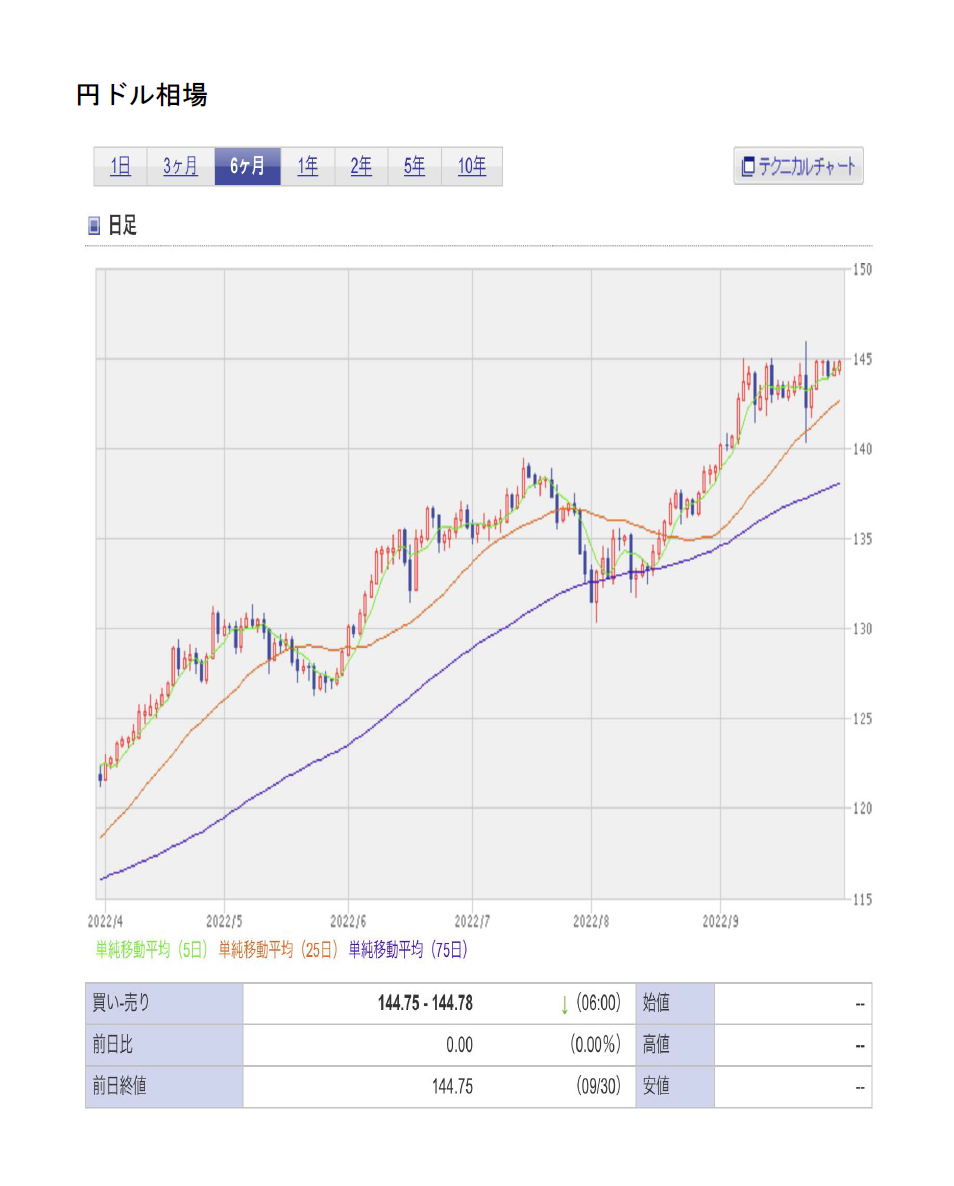
Task: Click the 買い-売り row header
Action: click(164, 1004)
